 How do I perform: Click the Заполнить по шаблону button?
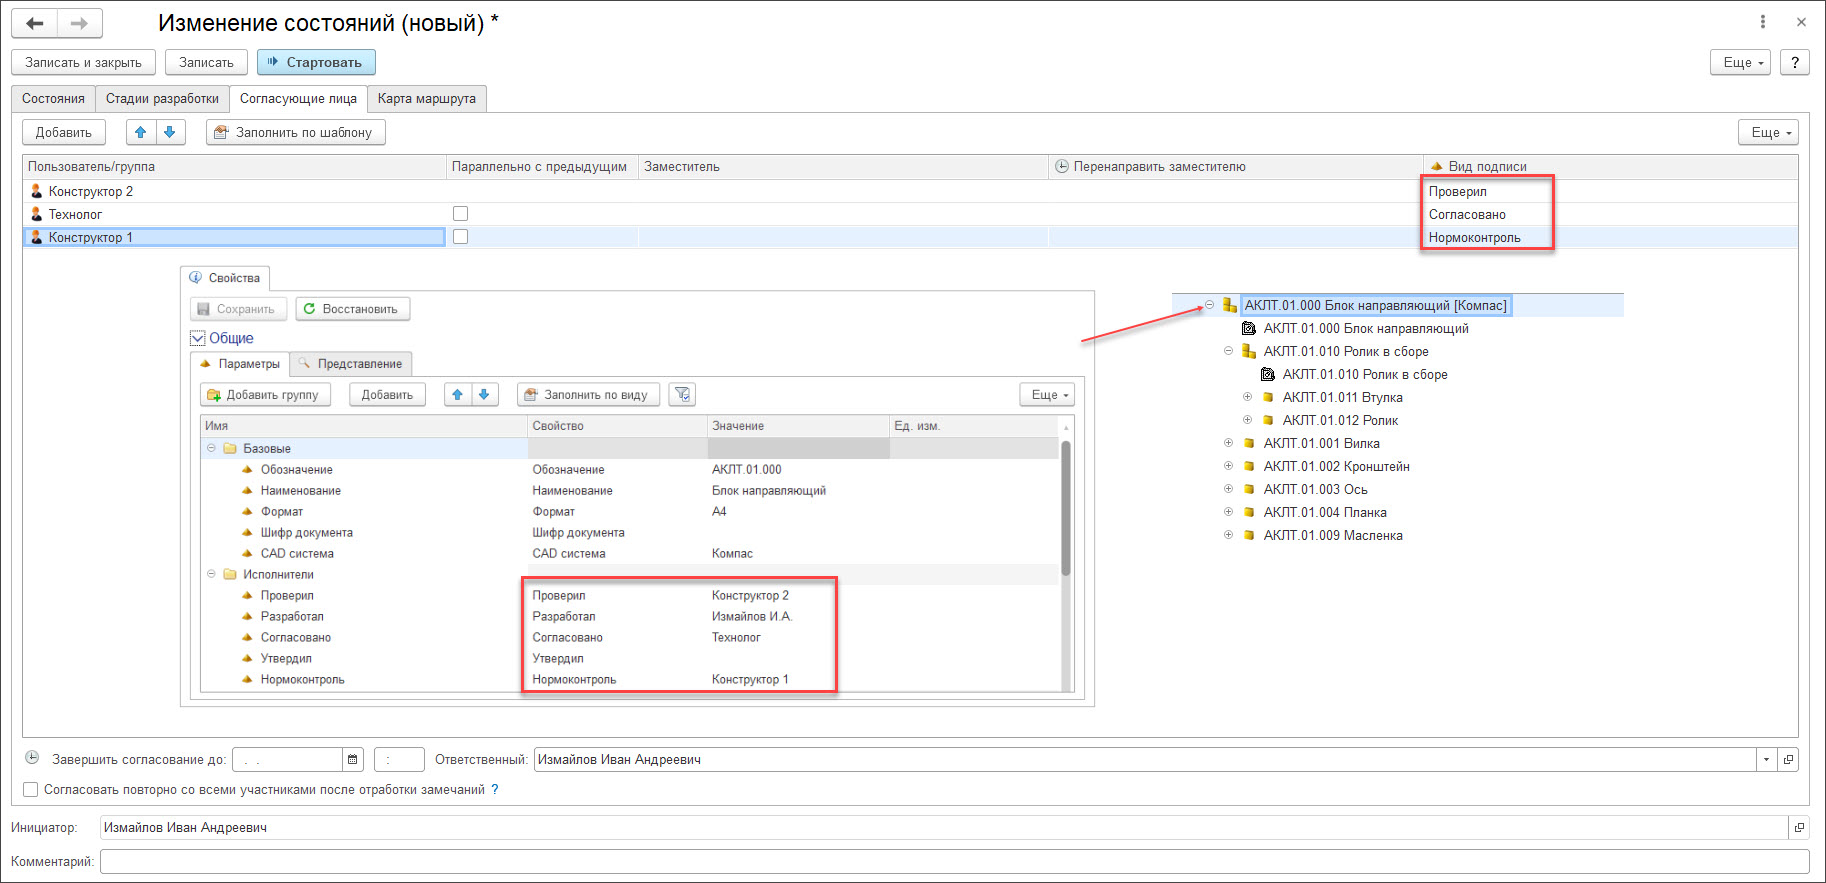pos(295,132)
